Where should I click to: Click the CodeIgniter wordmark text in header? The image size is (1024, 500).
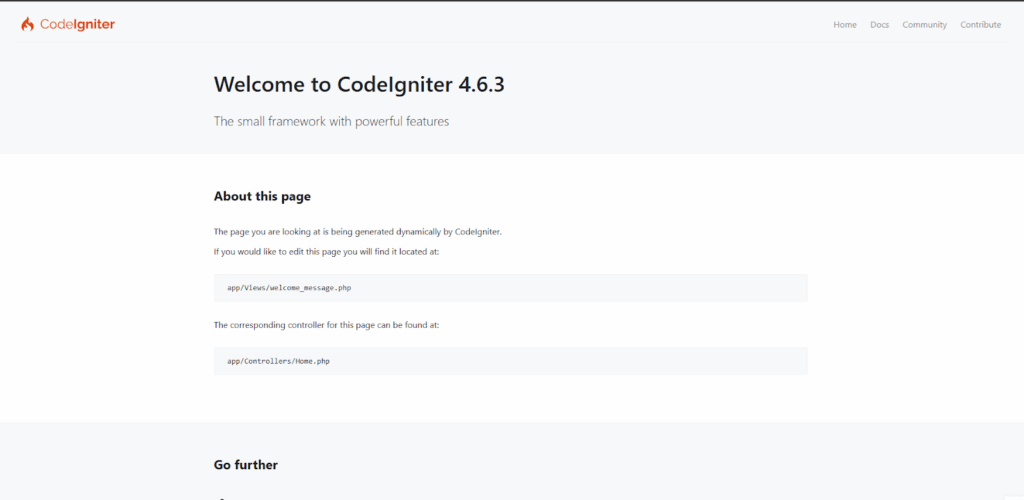point(78,24)
